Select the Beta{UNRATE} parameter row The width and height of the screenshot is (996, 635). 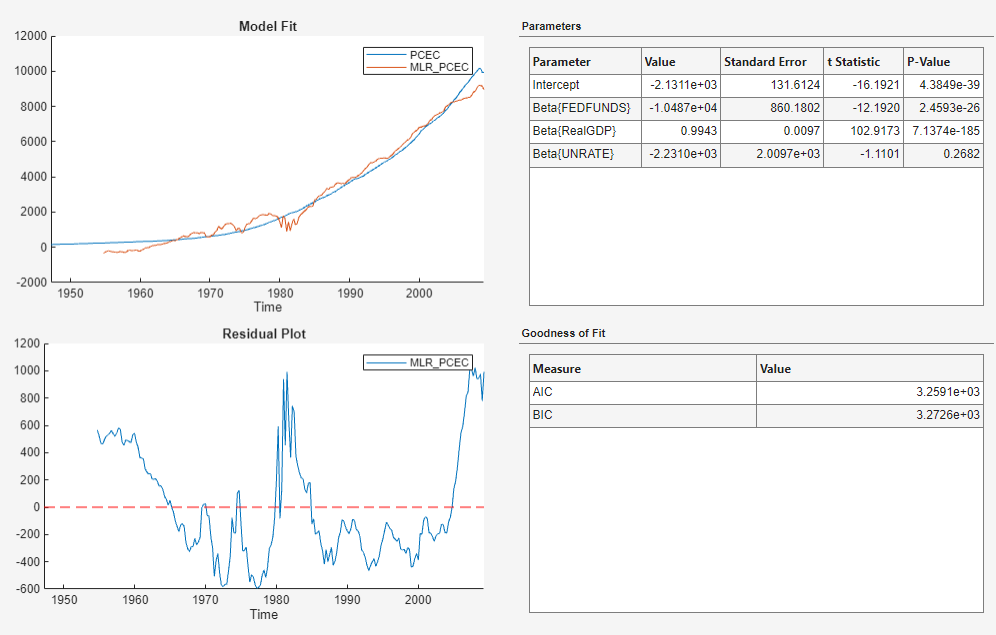(575, 154)
